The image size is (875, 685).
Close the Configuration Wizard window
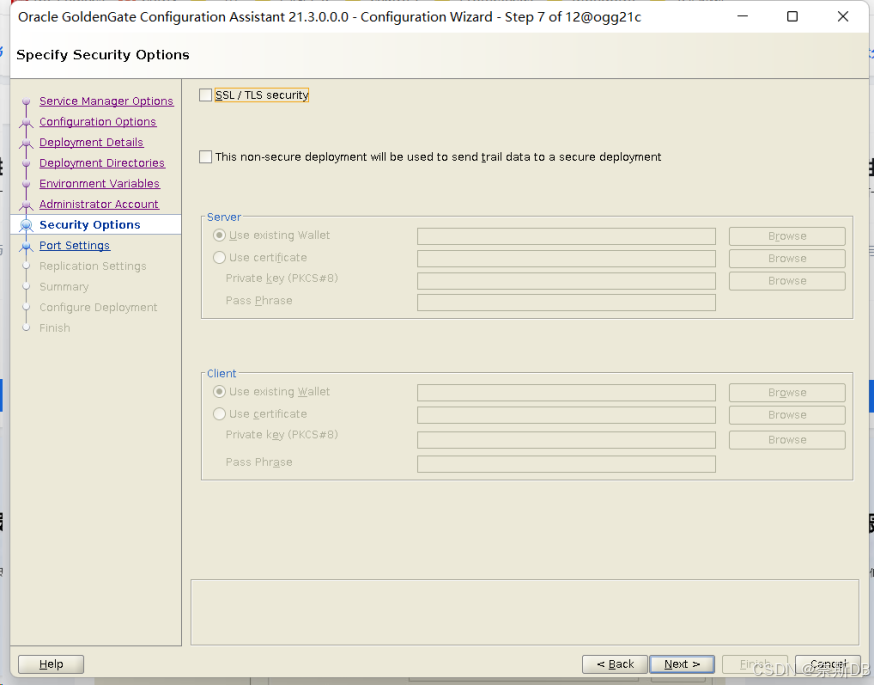pos(843,17)
